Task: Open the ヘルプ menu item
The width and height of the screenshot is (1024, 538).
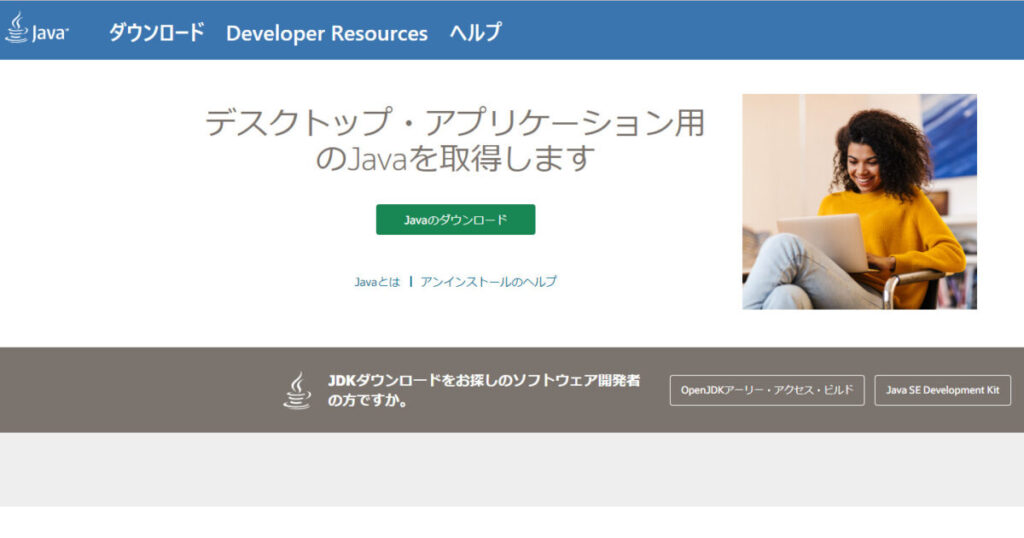Action: click(x=475, y=32)
